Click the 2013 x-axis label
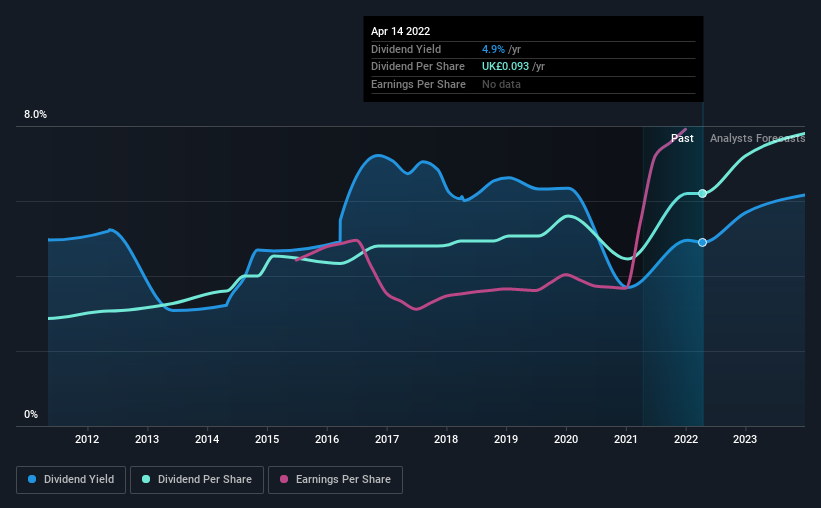Viewport: 821px width, 508px height. (x=147, y=439)
